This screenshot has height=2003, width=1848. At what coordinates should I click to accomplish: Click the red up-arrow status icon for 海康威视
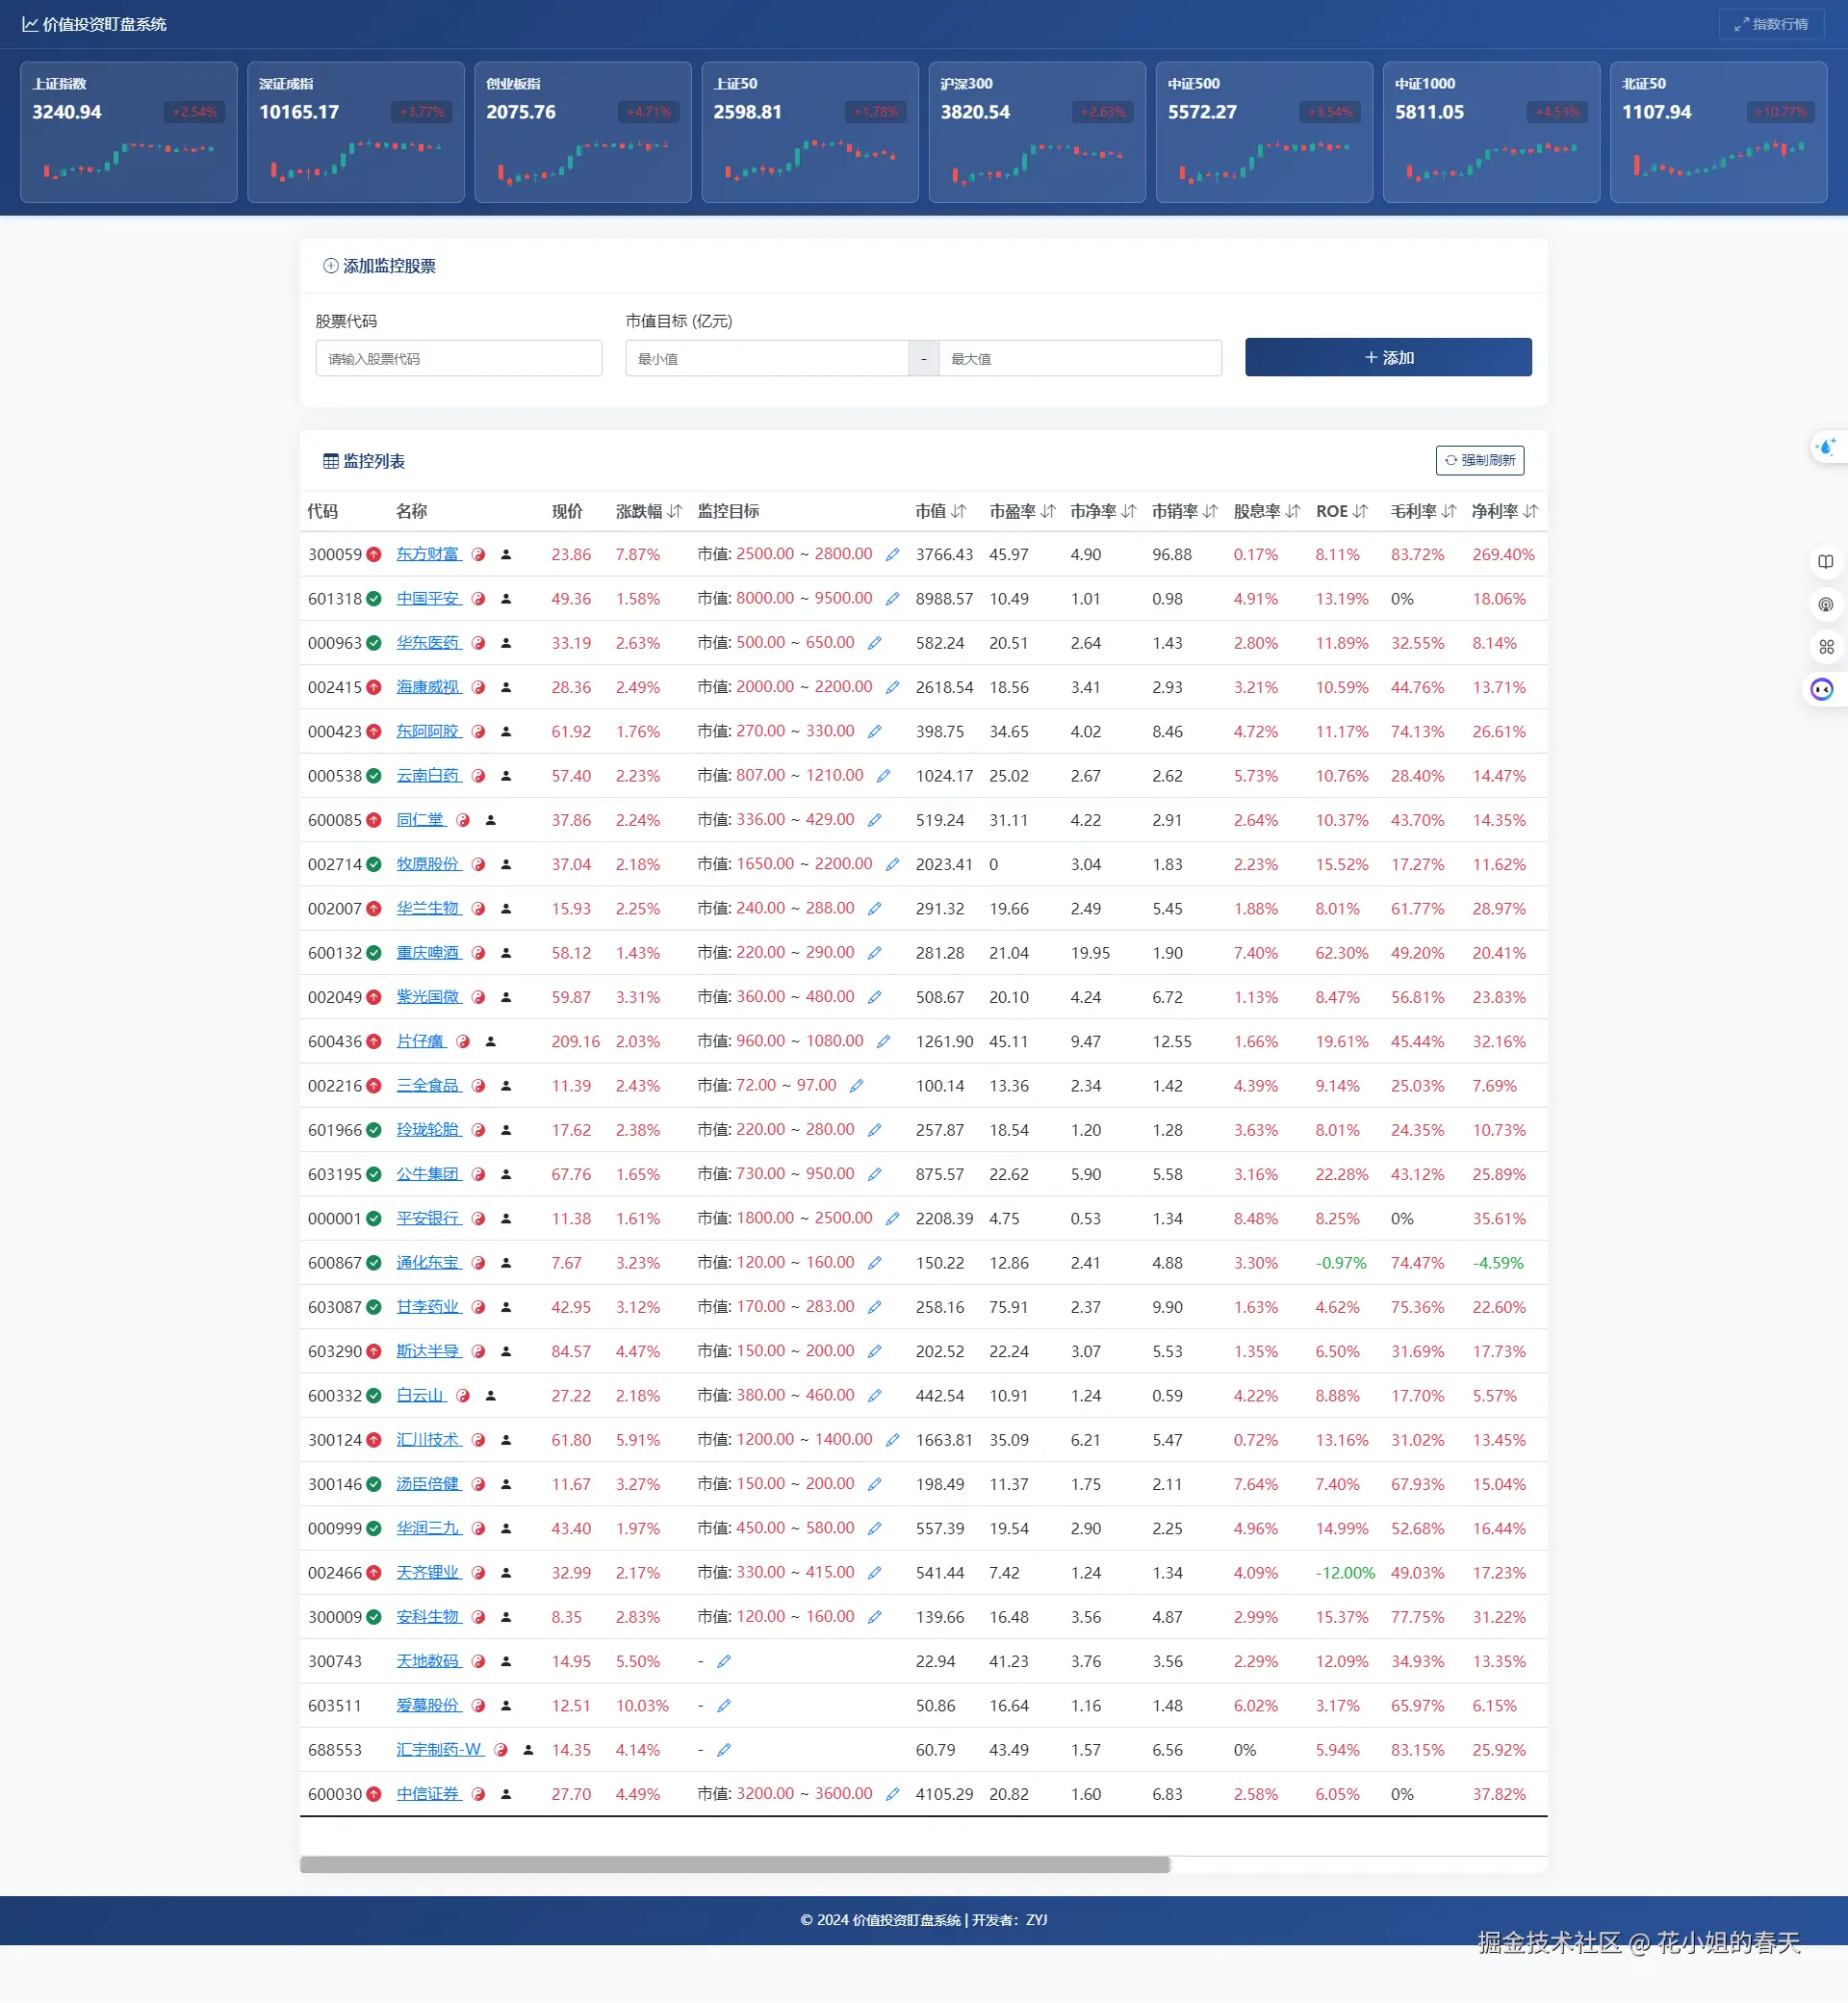[x=374, y=687]
